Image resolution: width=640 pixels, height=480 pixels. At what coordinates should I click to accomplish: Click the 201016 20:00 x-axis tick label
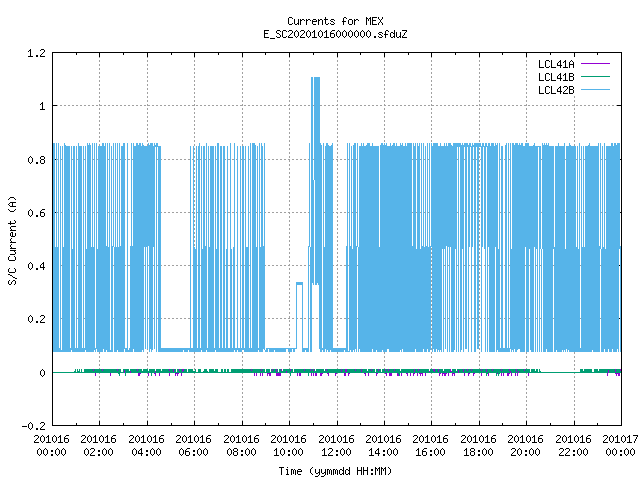click(526, 446)
